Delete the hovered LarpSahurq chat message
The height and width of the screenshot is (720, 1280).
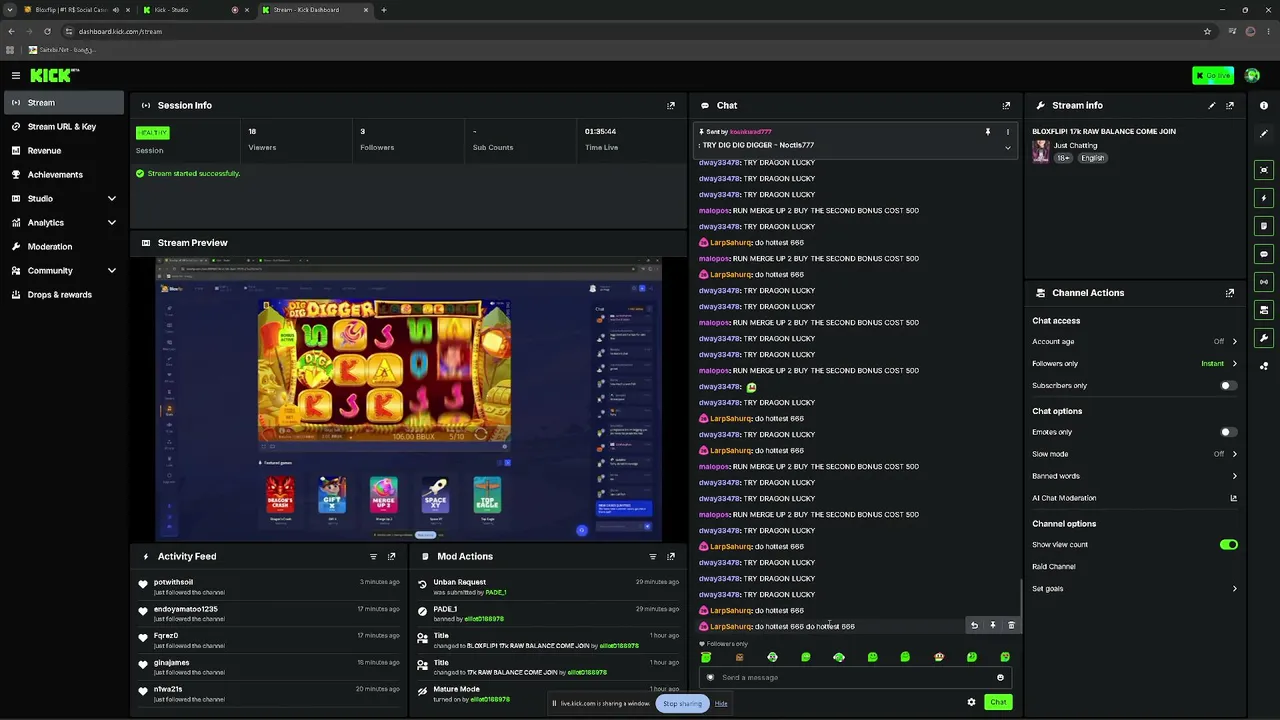tap(1011, 626)
